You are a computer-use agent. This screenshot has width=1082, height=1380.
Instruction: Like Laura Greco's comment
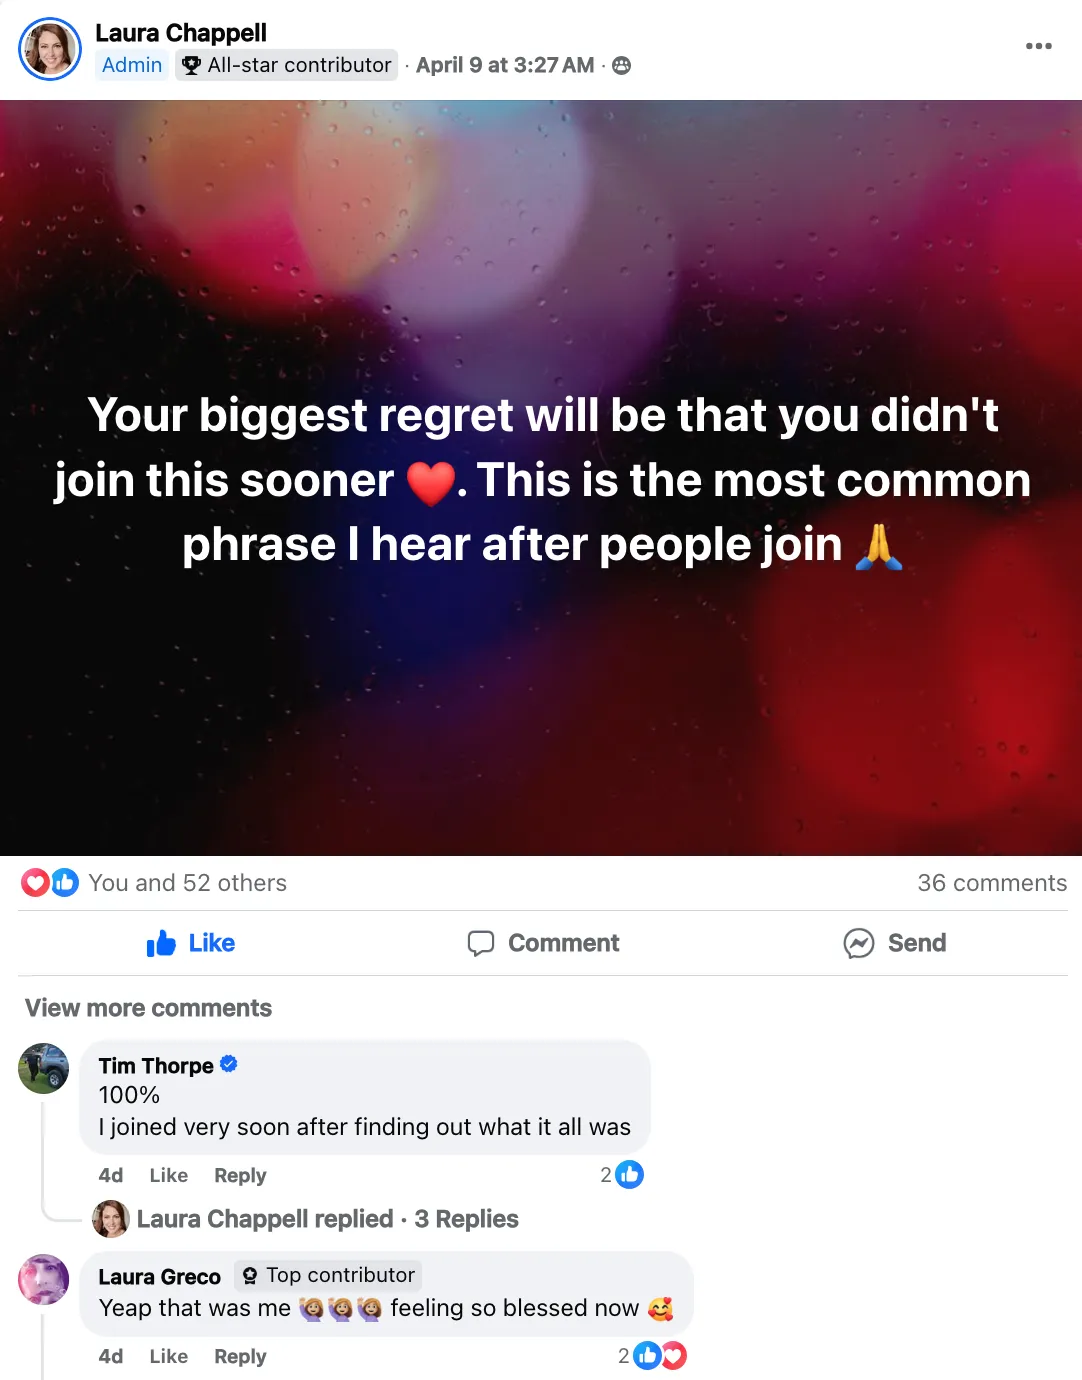click(168, 1356)
